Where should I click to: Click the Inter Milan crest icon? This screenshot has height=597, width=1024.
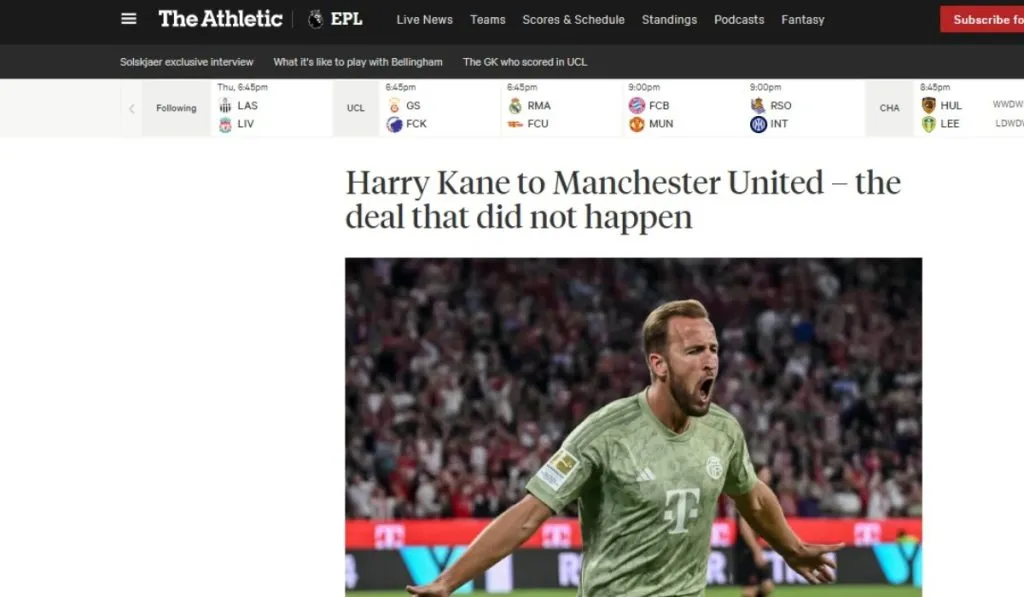click(x=758, y=124)
